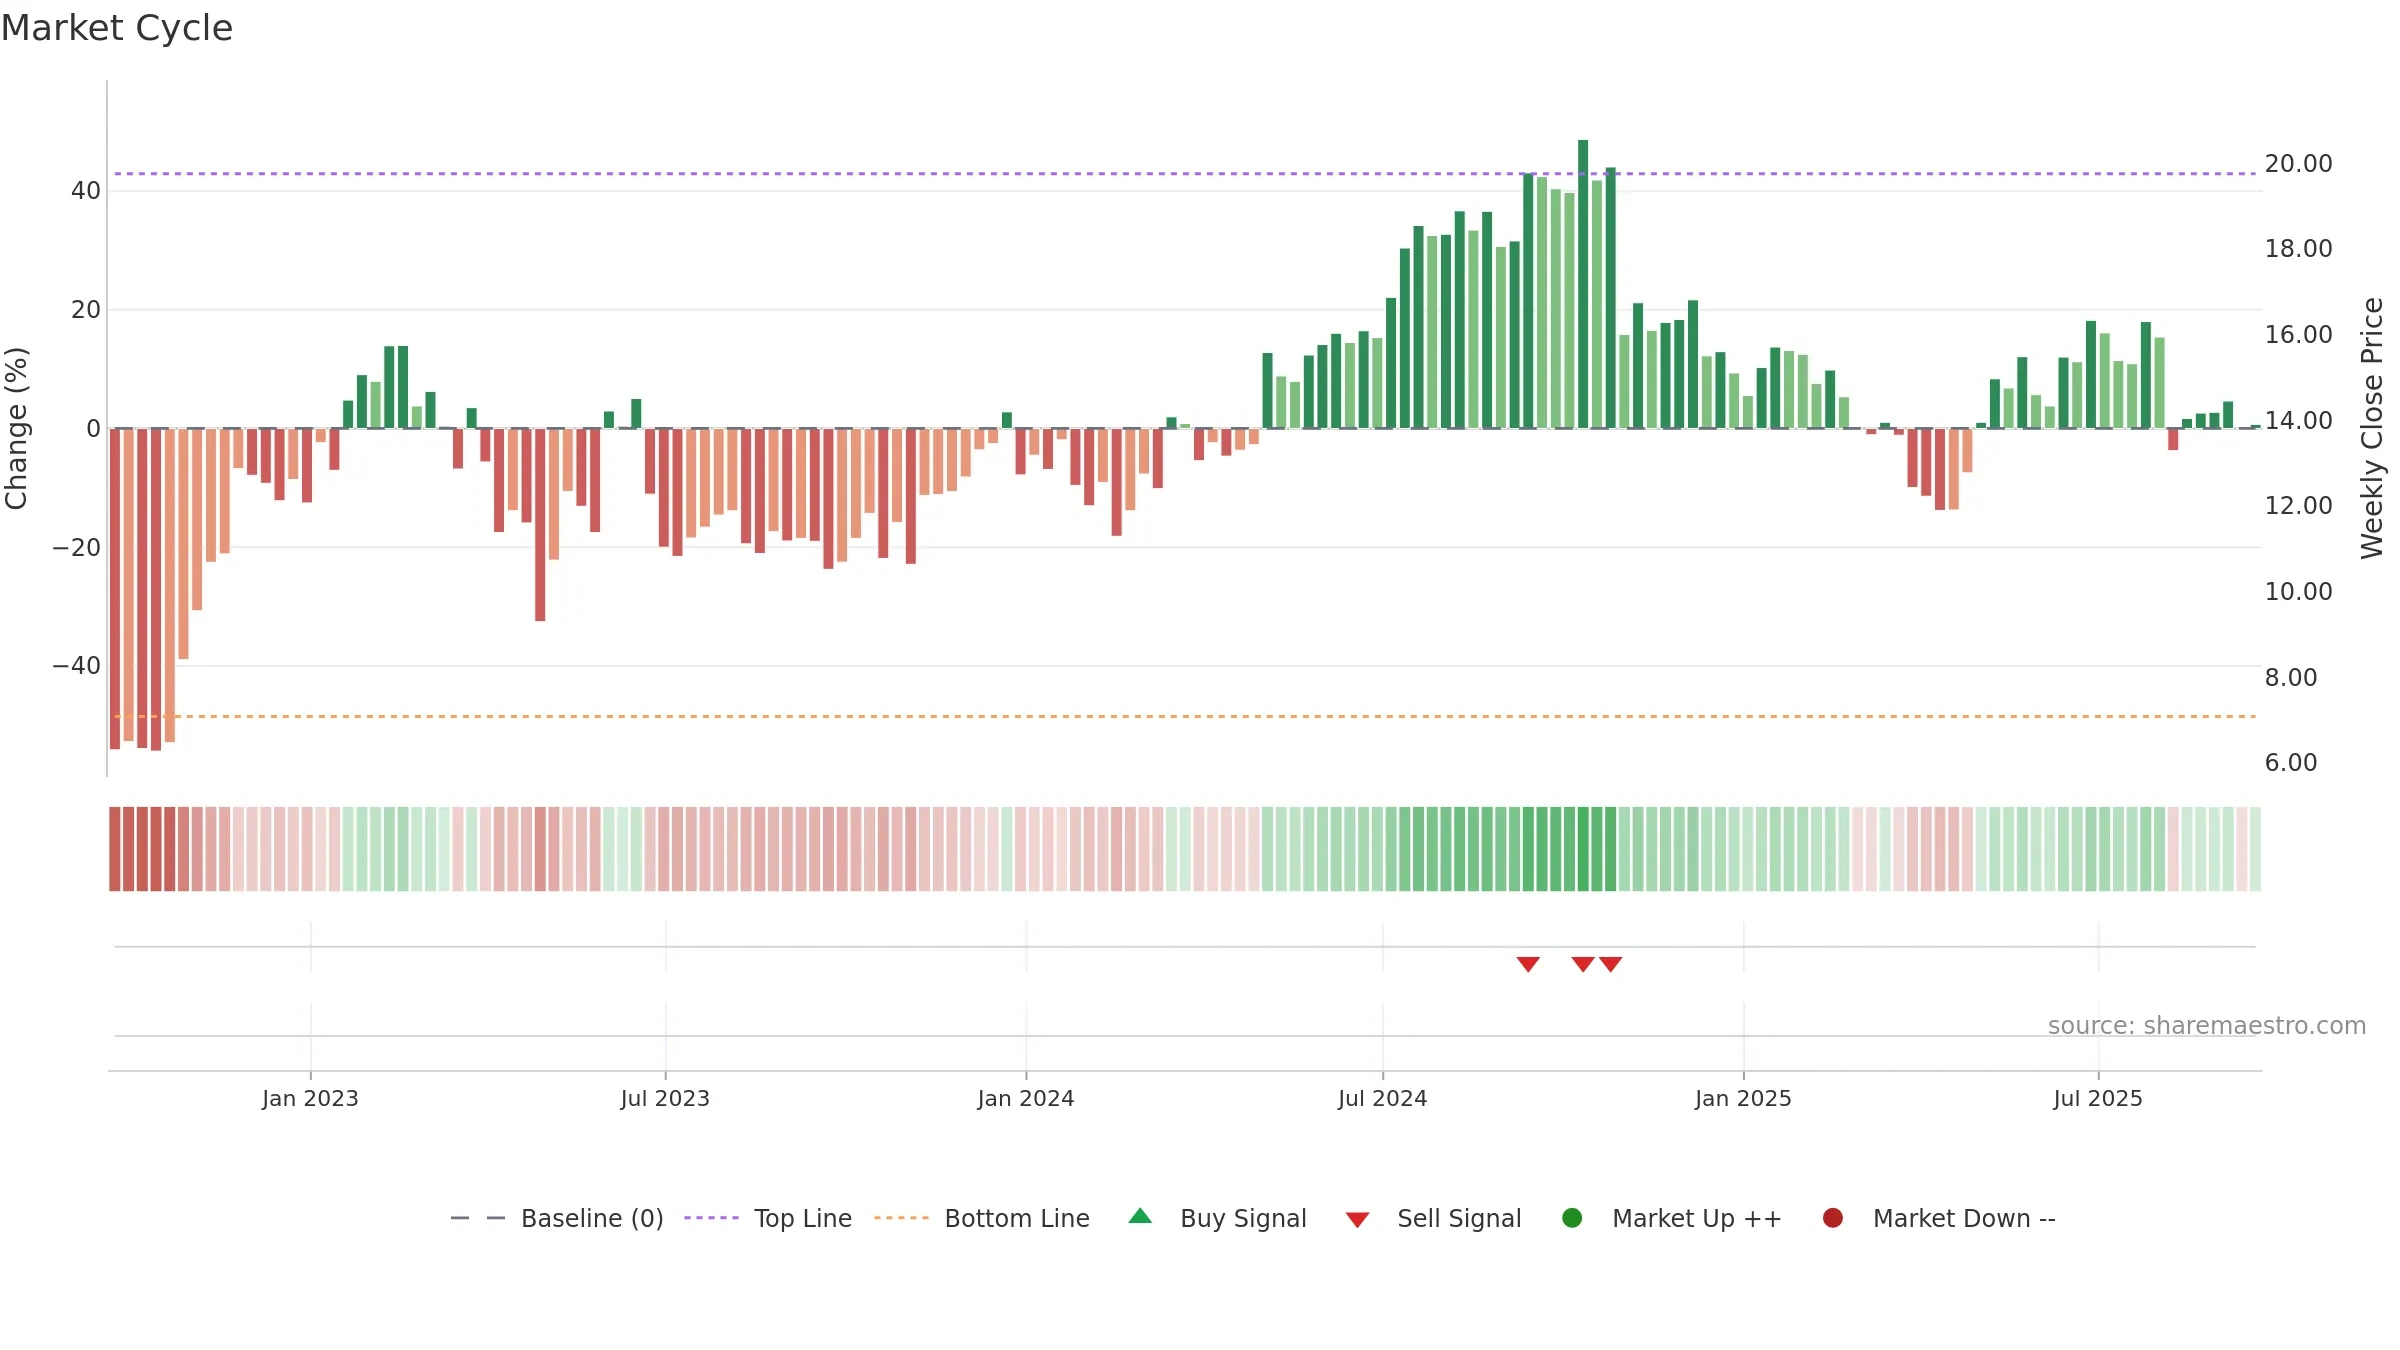Click the red Market Down circle icon
Screen dimensions: 2400x1350
[1833, 1218]
